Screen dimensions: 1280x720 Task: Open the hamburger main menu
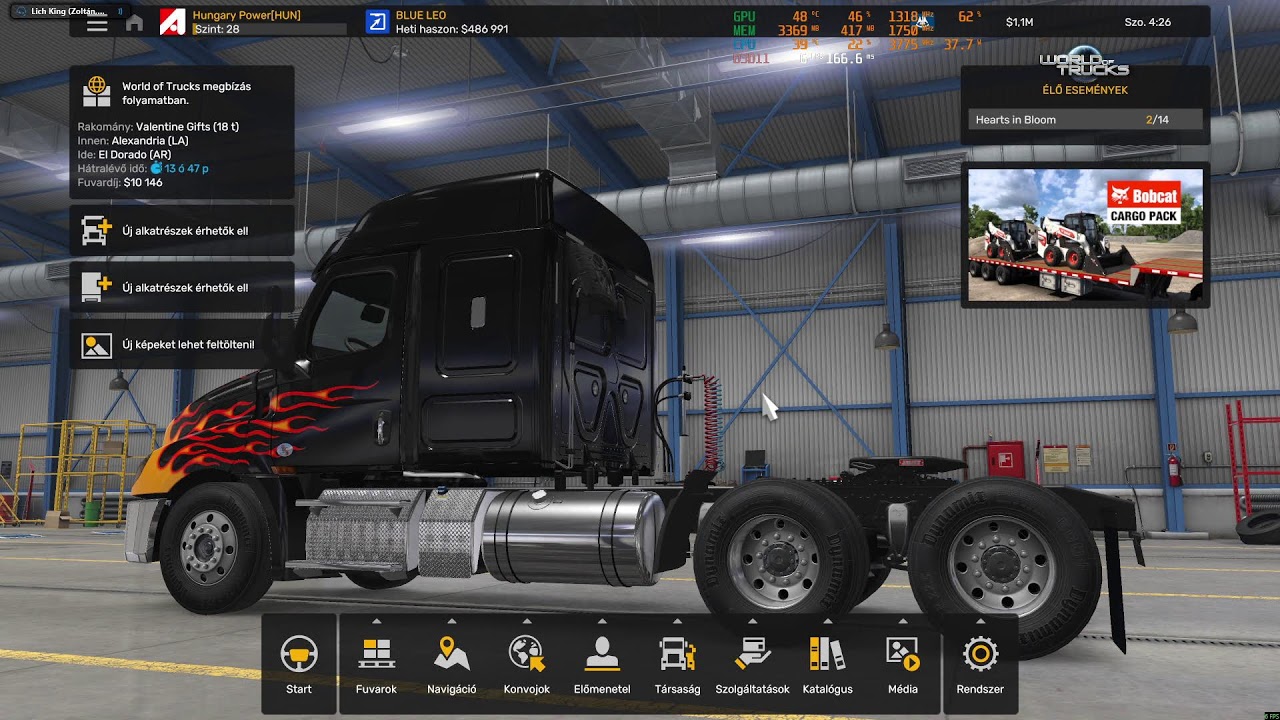point(97,23)
